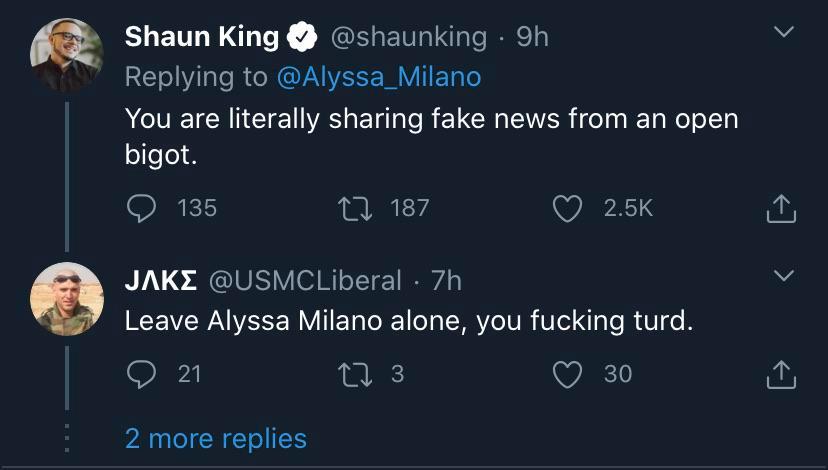
Task: Like Shaun King's tweet
Action: 568,207
